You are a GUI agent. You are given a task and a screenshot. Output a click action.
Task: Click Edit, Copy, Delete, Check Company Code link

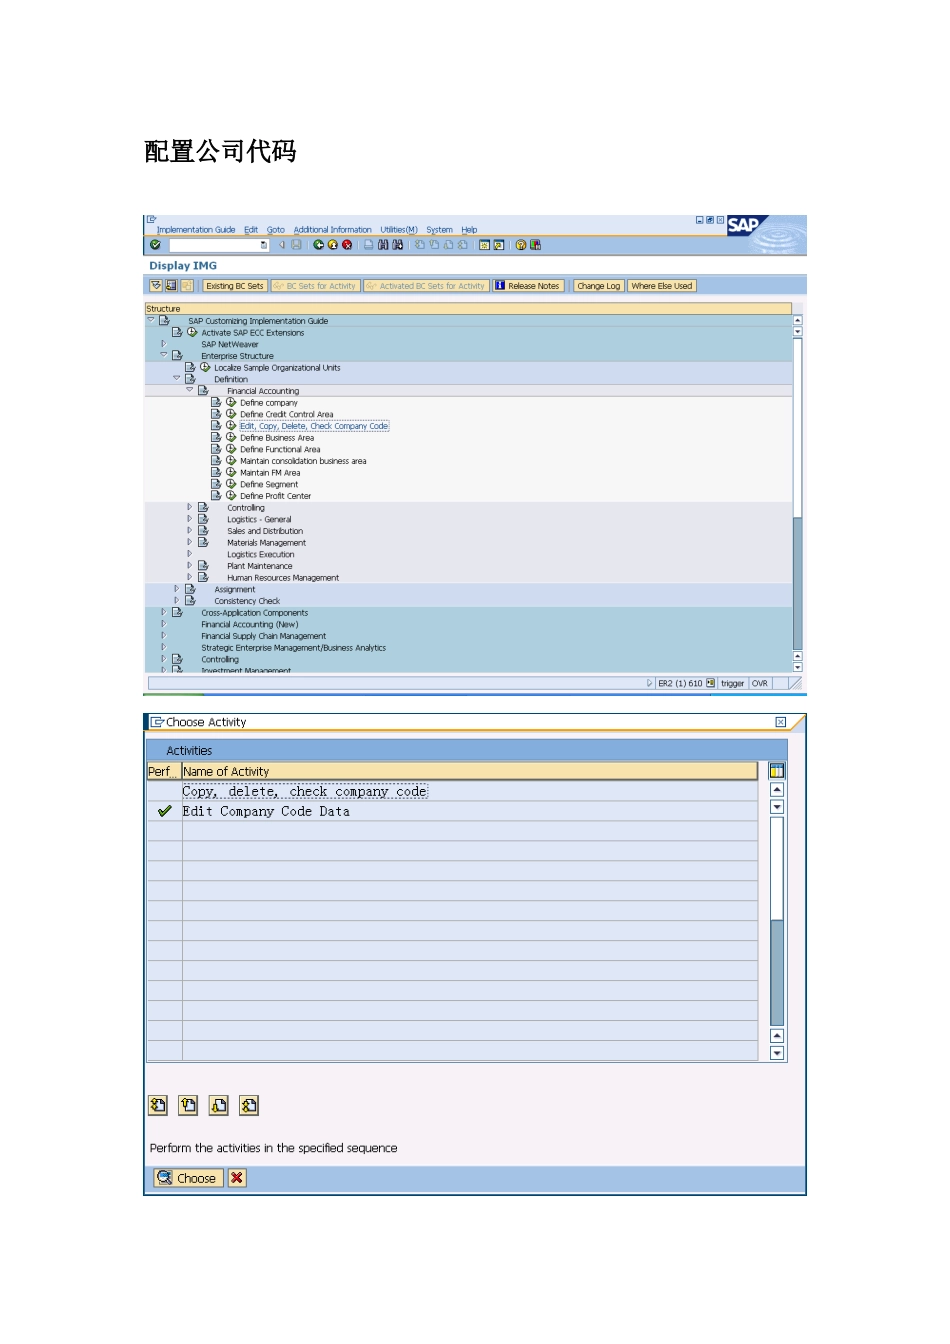(x=314, y=426)
